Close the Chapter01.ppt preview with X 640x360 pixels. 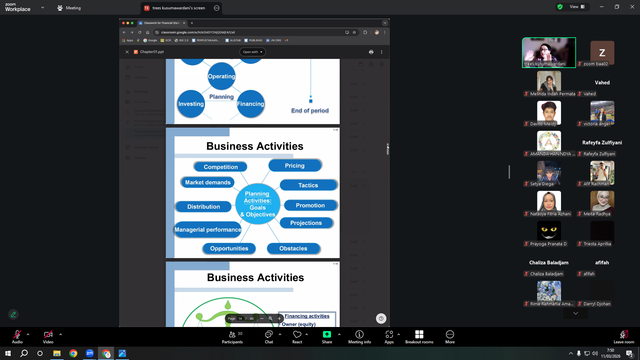127,52
